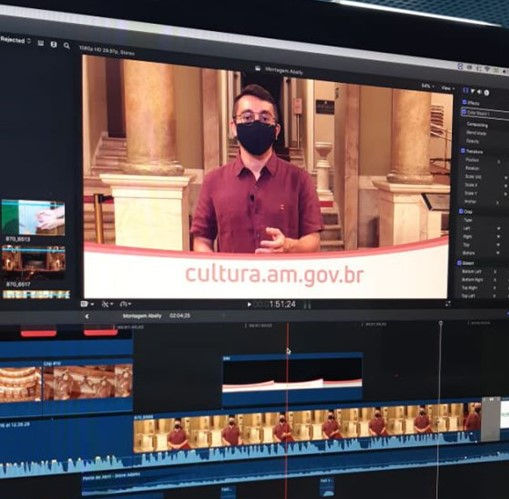Open the browser search magnifier
Viewport: 509px width, 499px height.
tap(67, 46)
